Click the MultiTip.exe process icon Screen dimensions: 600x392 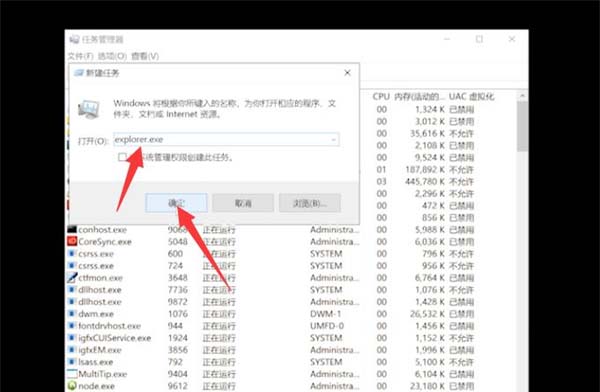(x=72, y=374)
